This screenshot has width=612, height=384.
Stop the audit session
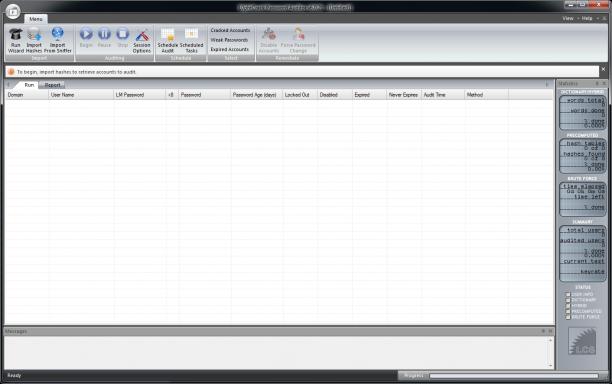coord(122,37)
